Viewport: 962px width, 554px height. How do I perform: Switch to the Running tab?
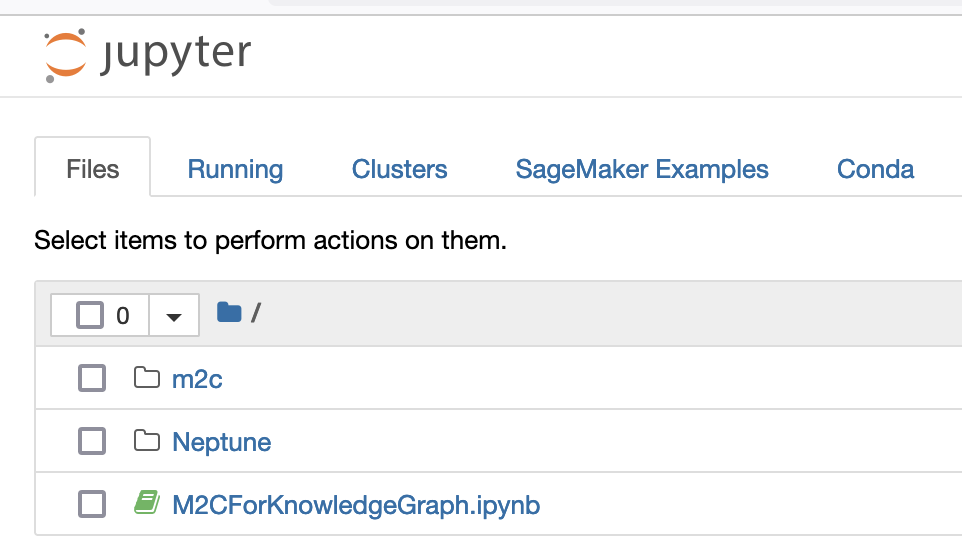pos(235,169)
